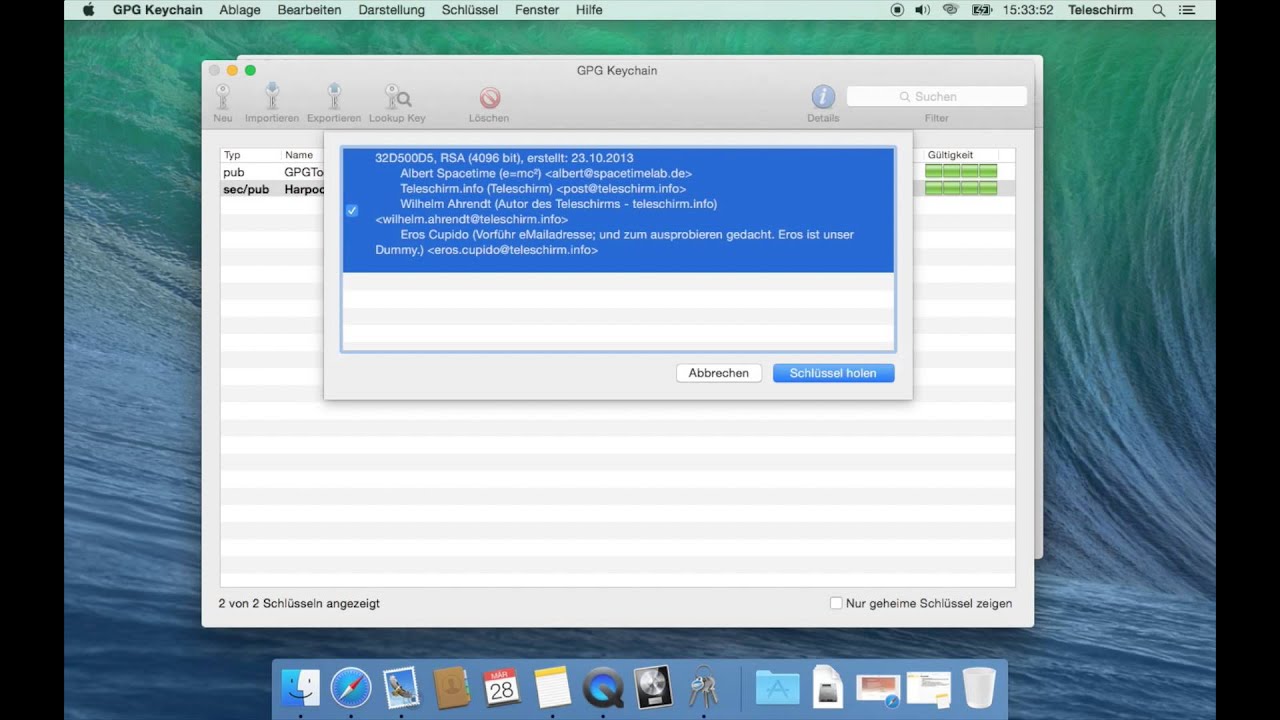Click the green validity bar in the pub row
This screenshot has width=1280, height=720.
[x=961, y=172]
